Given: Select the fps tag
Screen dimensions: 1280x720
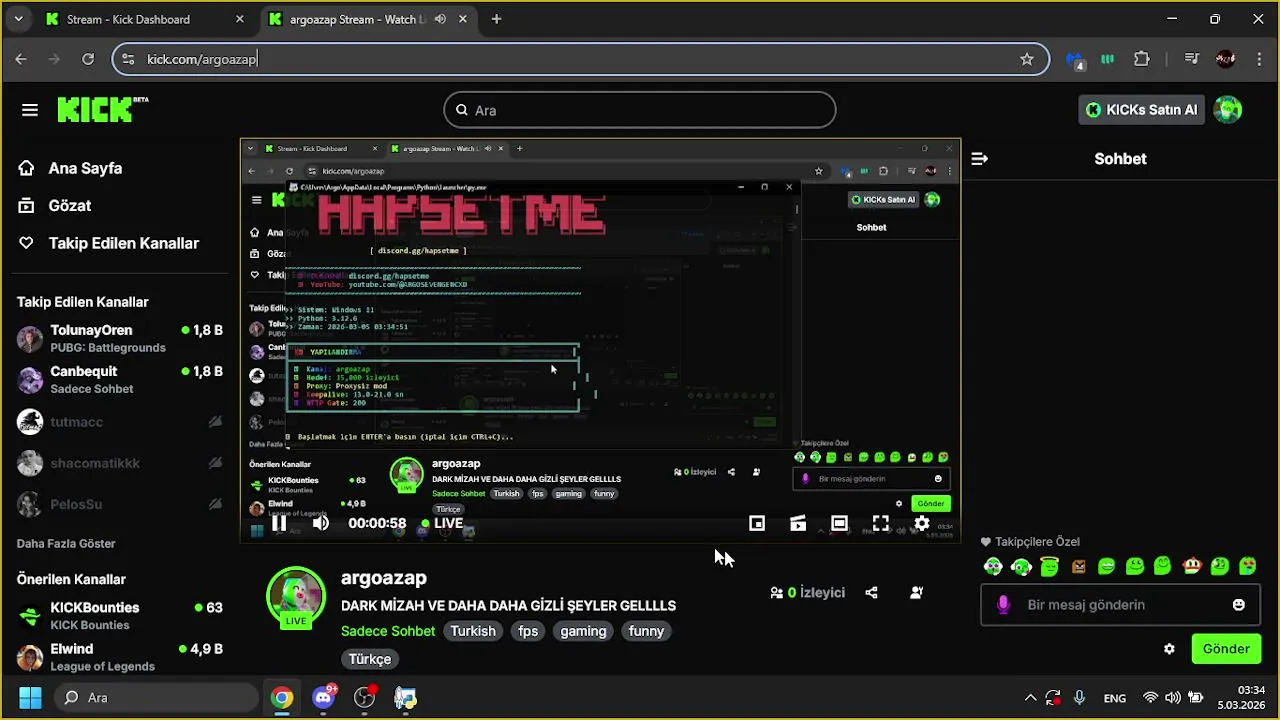Looking at the screenshot, I should 528,631.
